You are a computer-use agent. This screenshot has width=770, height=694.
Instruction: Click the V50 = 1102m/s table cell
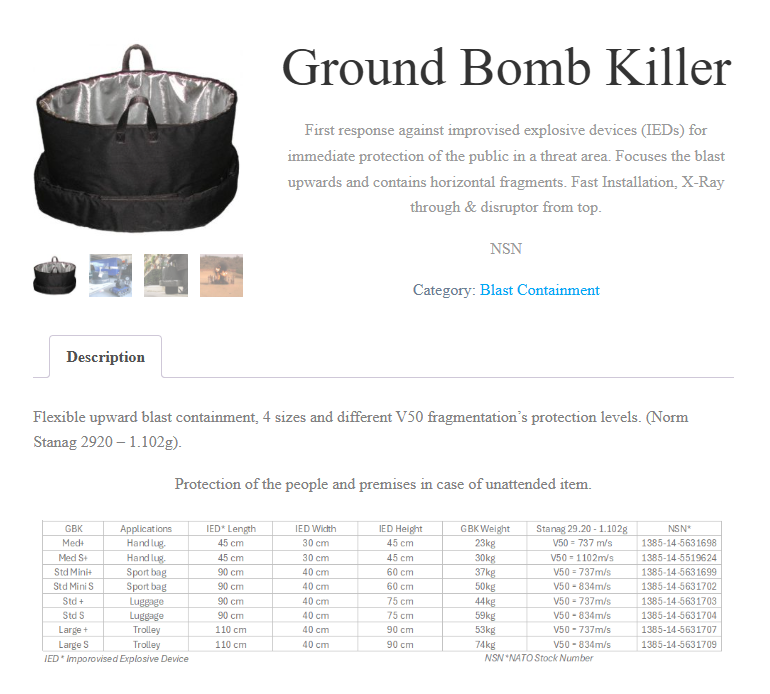[x=581, y=558]
